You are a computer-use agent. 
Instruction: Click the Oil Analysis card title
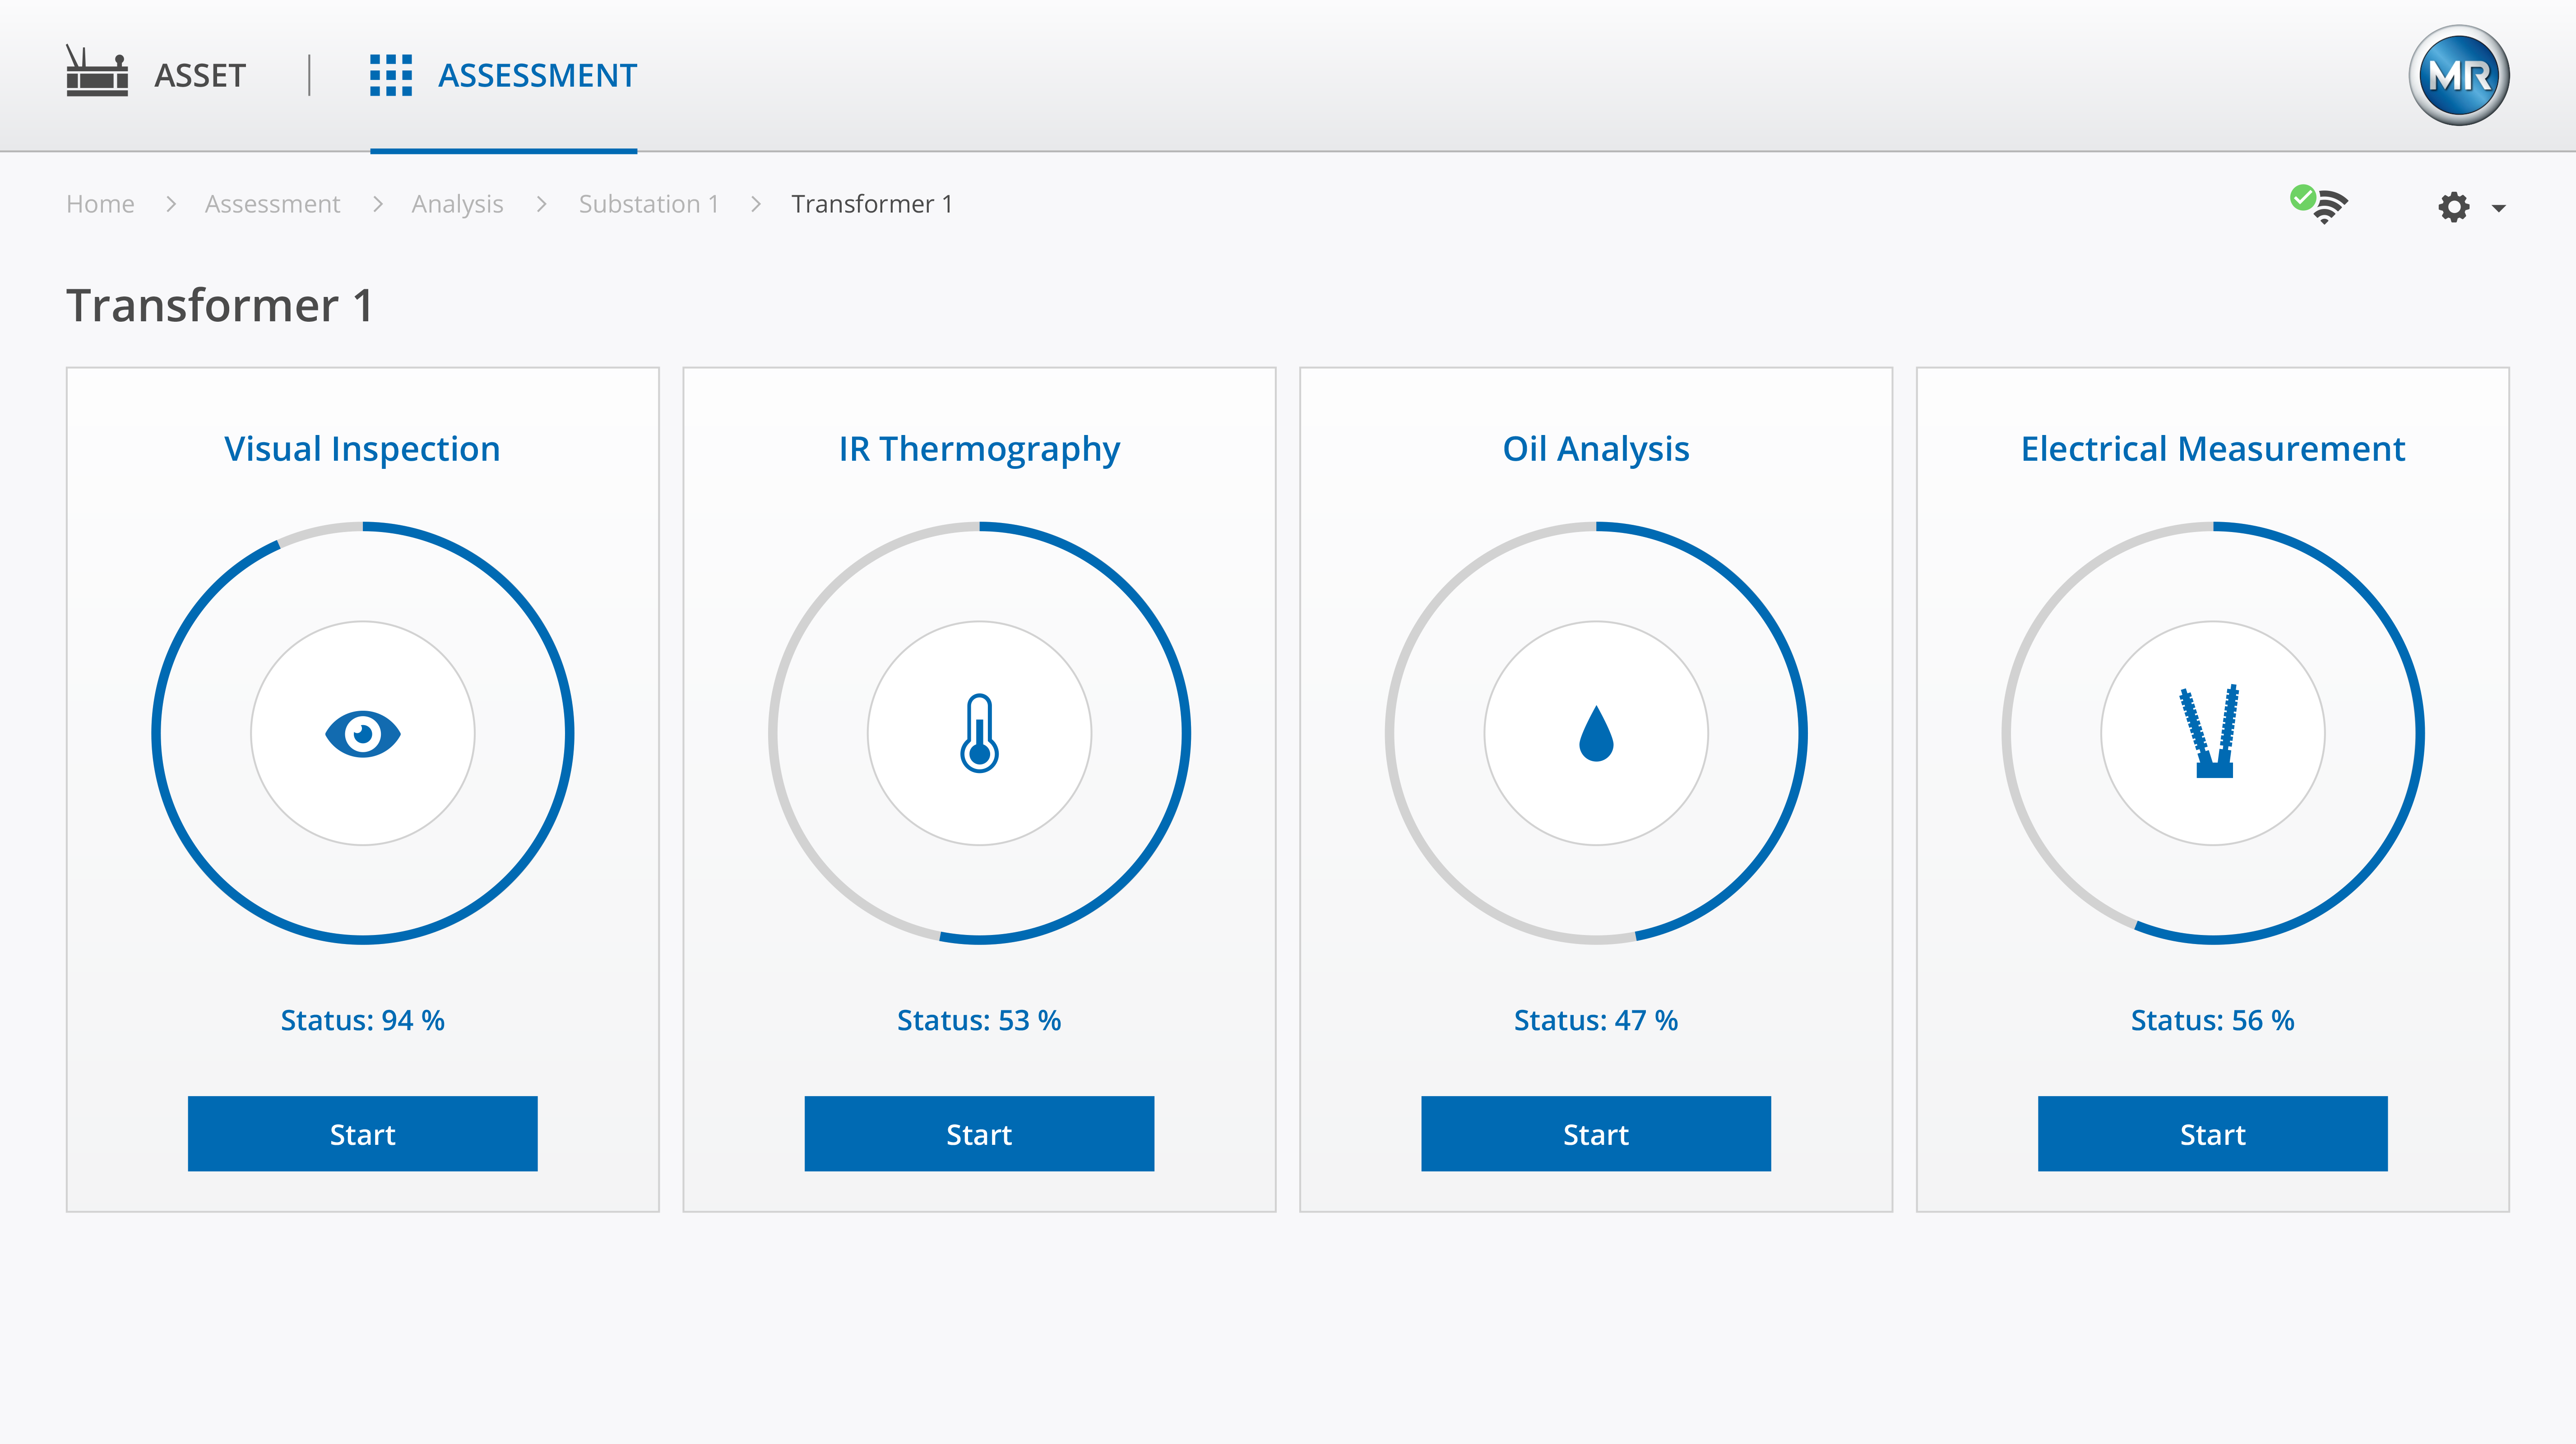(1596, 449)
